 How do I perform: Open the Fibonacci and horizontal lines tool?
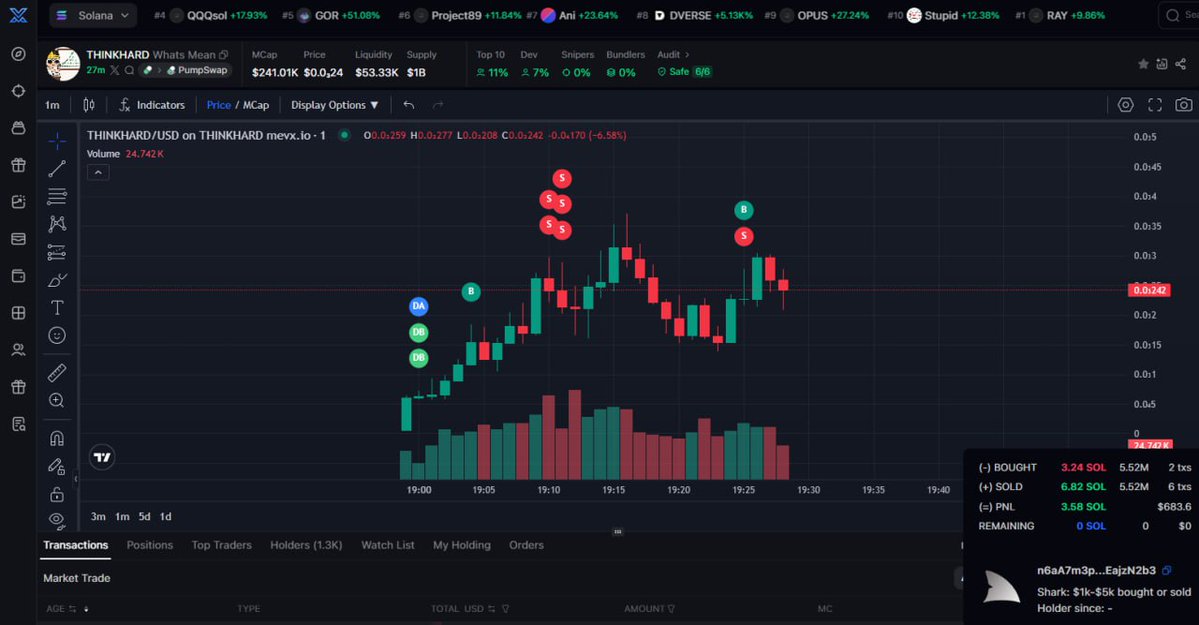(57, 197)
